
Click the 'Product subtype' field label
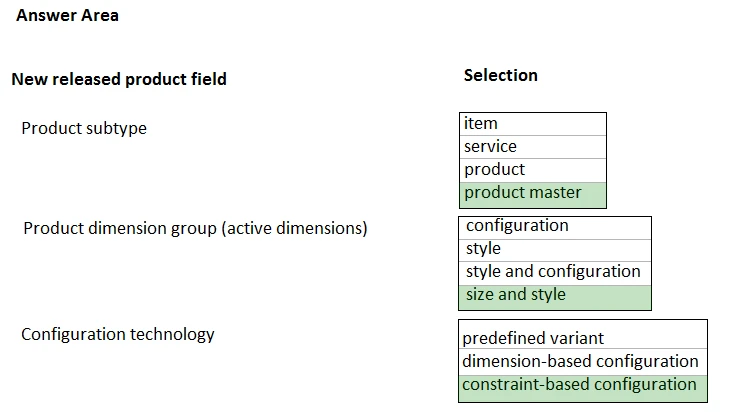84,129
